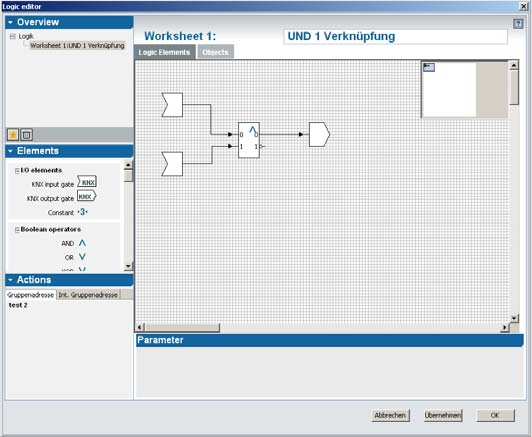Click the trash delete worksheet icon

click(26, 135)
